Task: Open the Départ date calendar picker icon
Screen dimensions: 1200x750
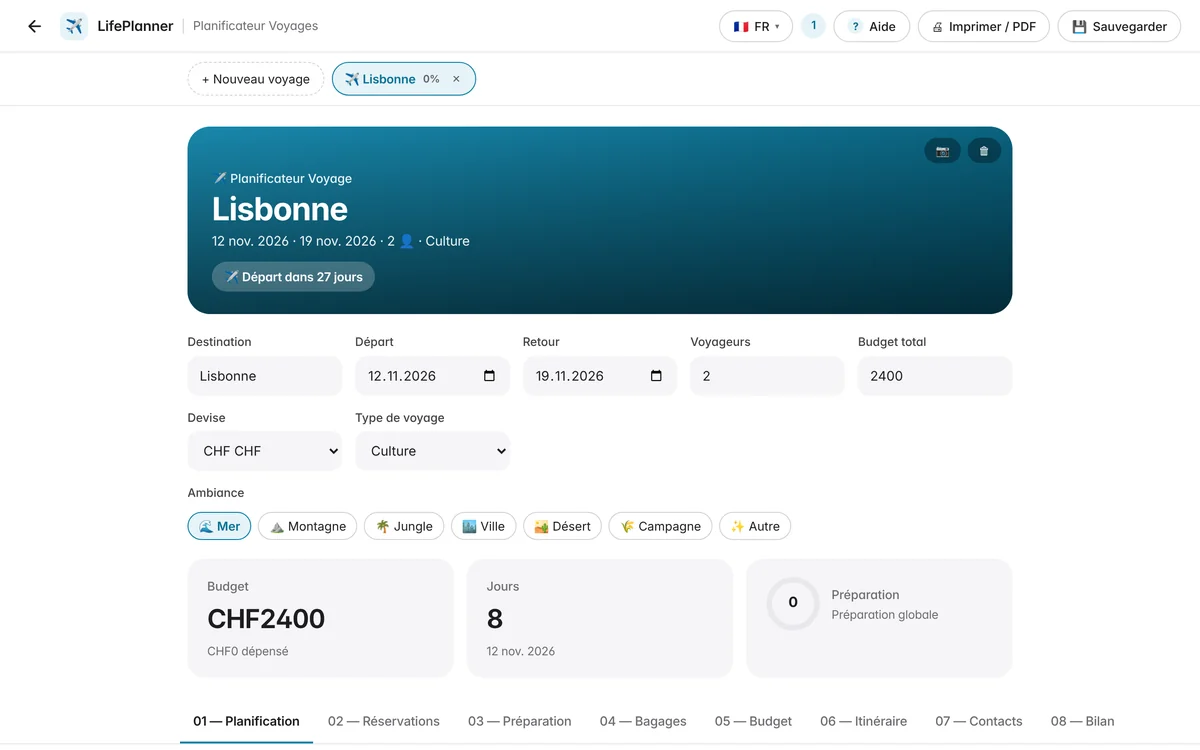Action: [489, 376]
